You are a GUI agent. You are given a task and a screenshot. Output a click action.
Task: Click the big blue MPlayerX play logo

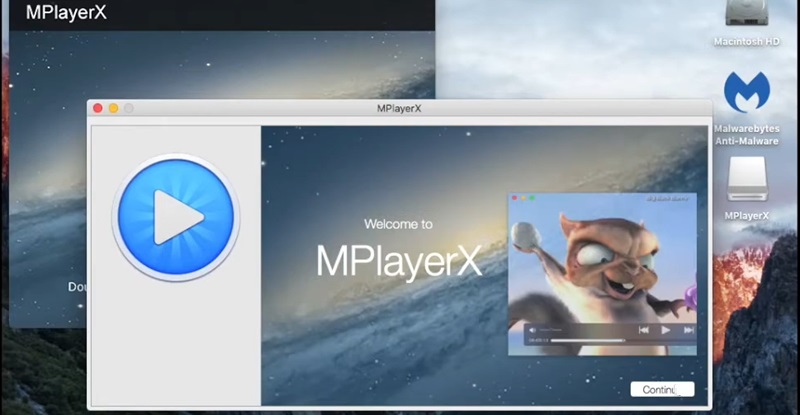pyautogui.click(x=176, y=217)
